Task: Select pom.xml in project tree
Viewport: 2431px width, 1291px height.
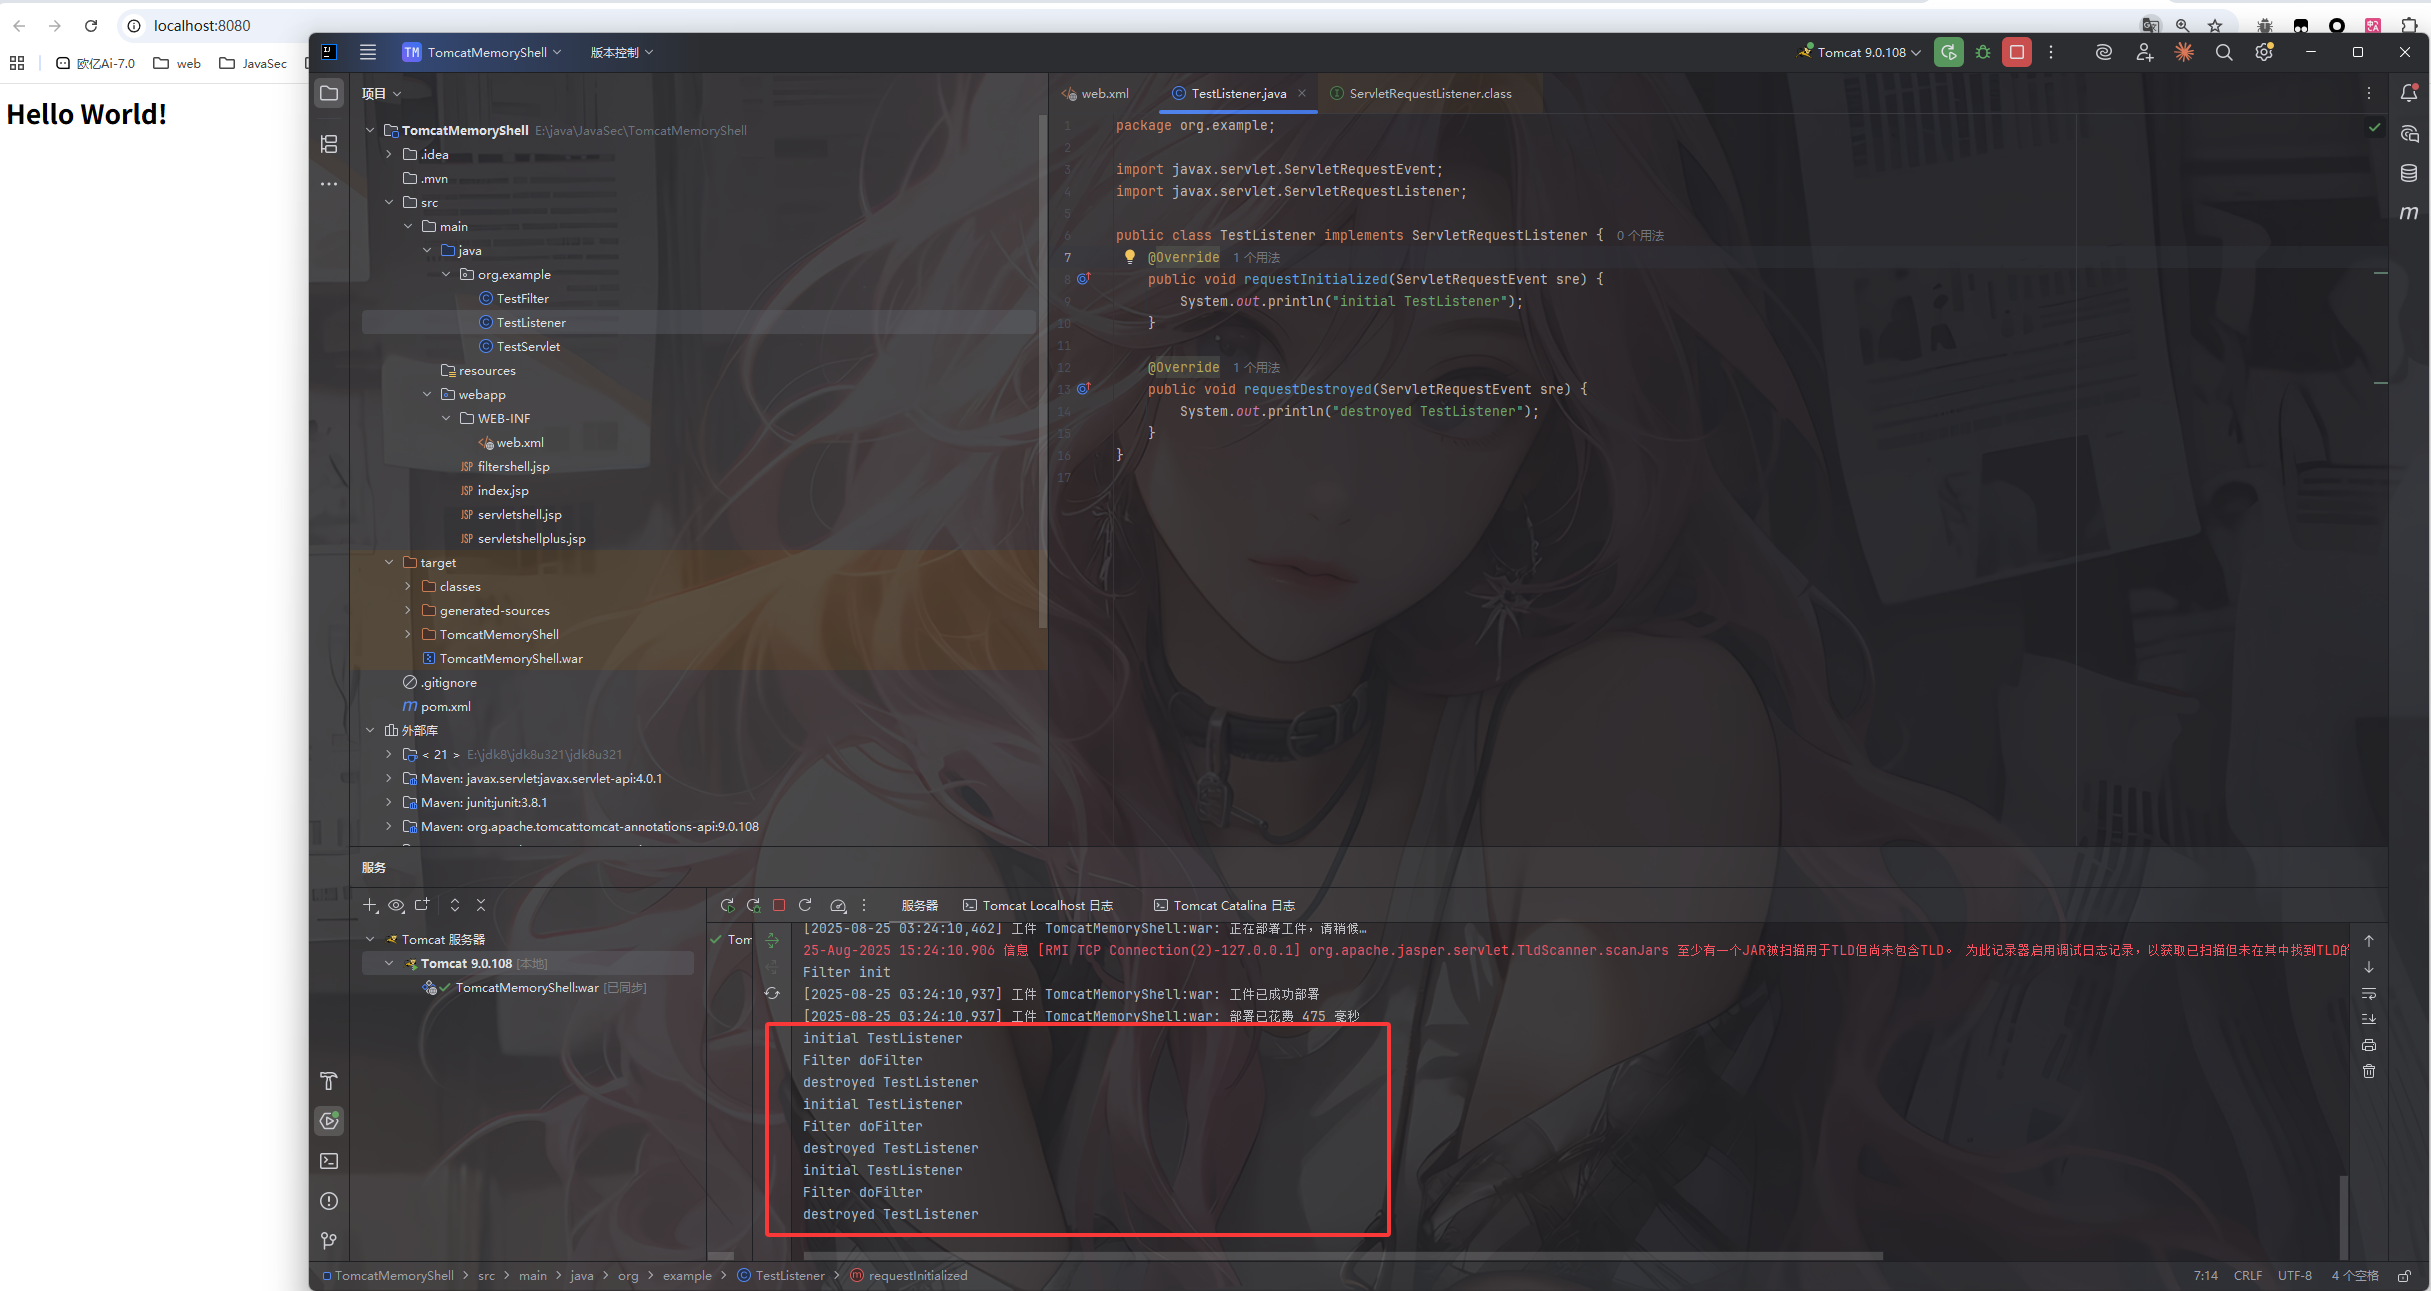Action: tap(445, 706)
